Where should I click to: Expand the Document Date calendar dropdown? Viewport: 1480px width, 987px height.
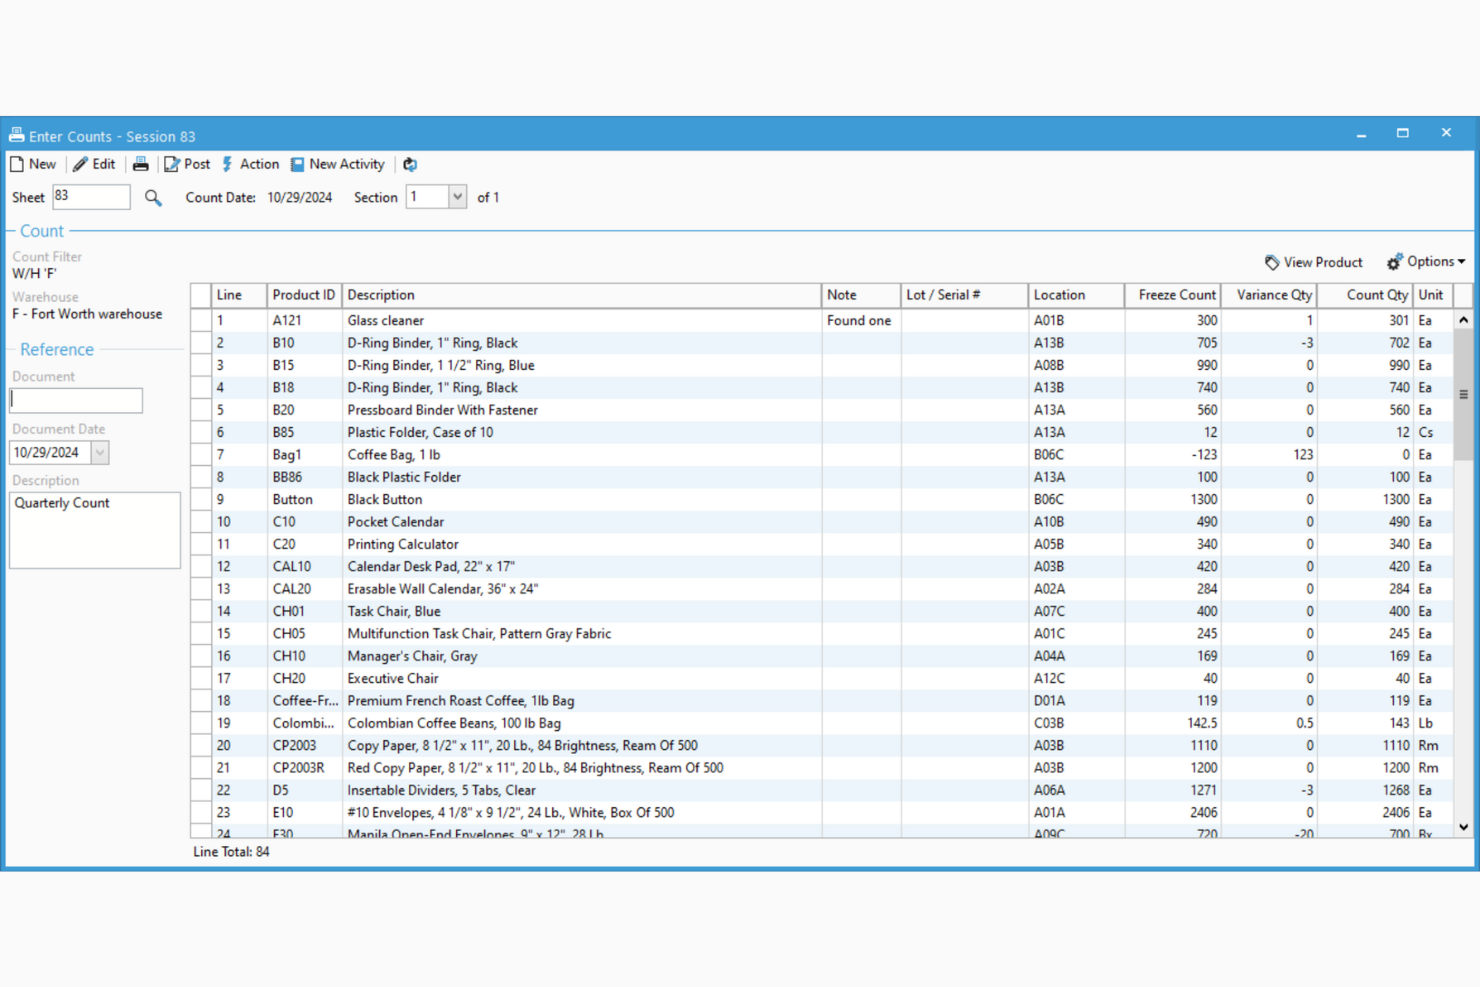[99, 452]
